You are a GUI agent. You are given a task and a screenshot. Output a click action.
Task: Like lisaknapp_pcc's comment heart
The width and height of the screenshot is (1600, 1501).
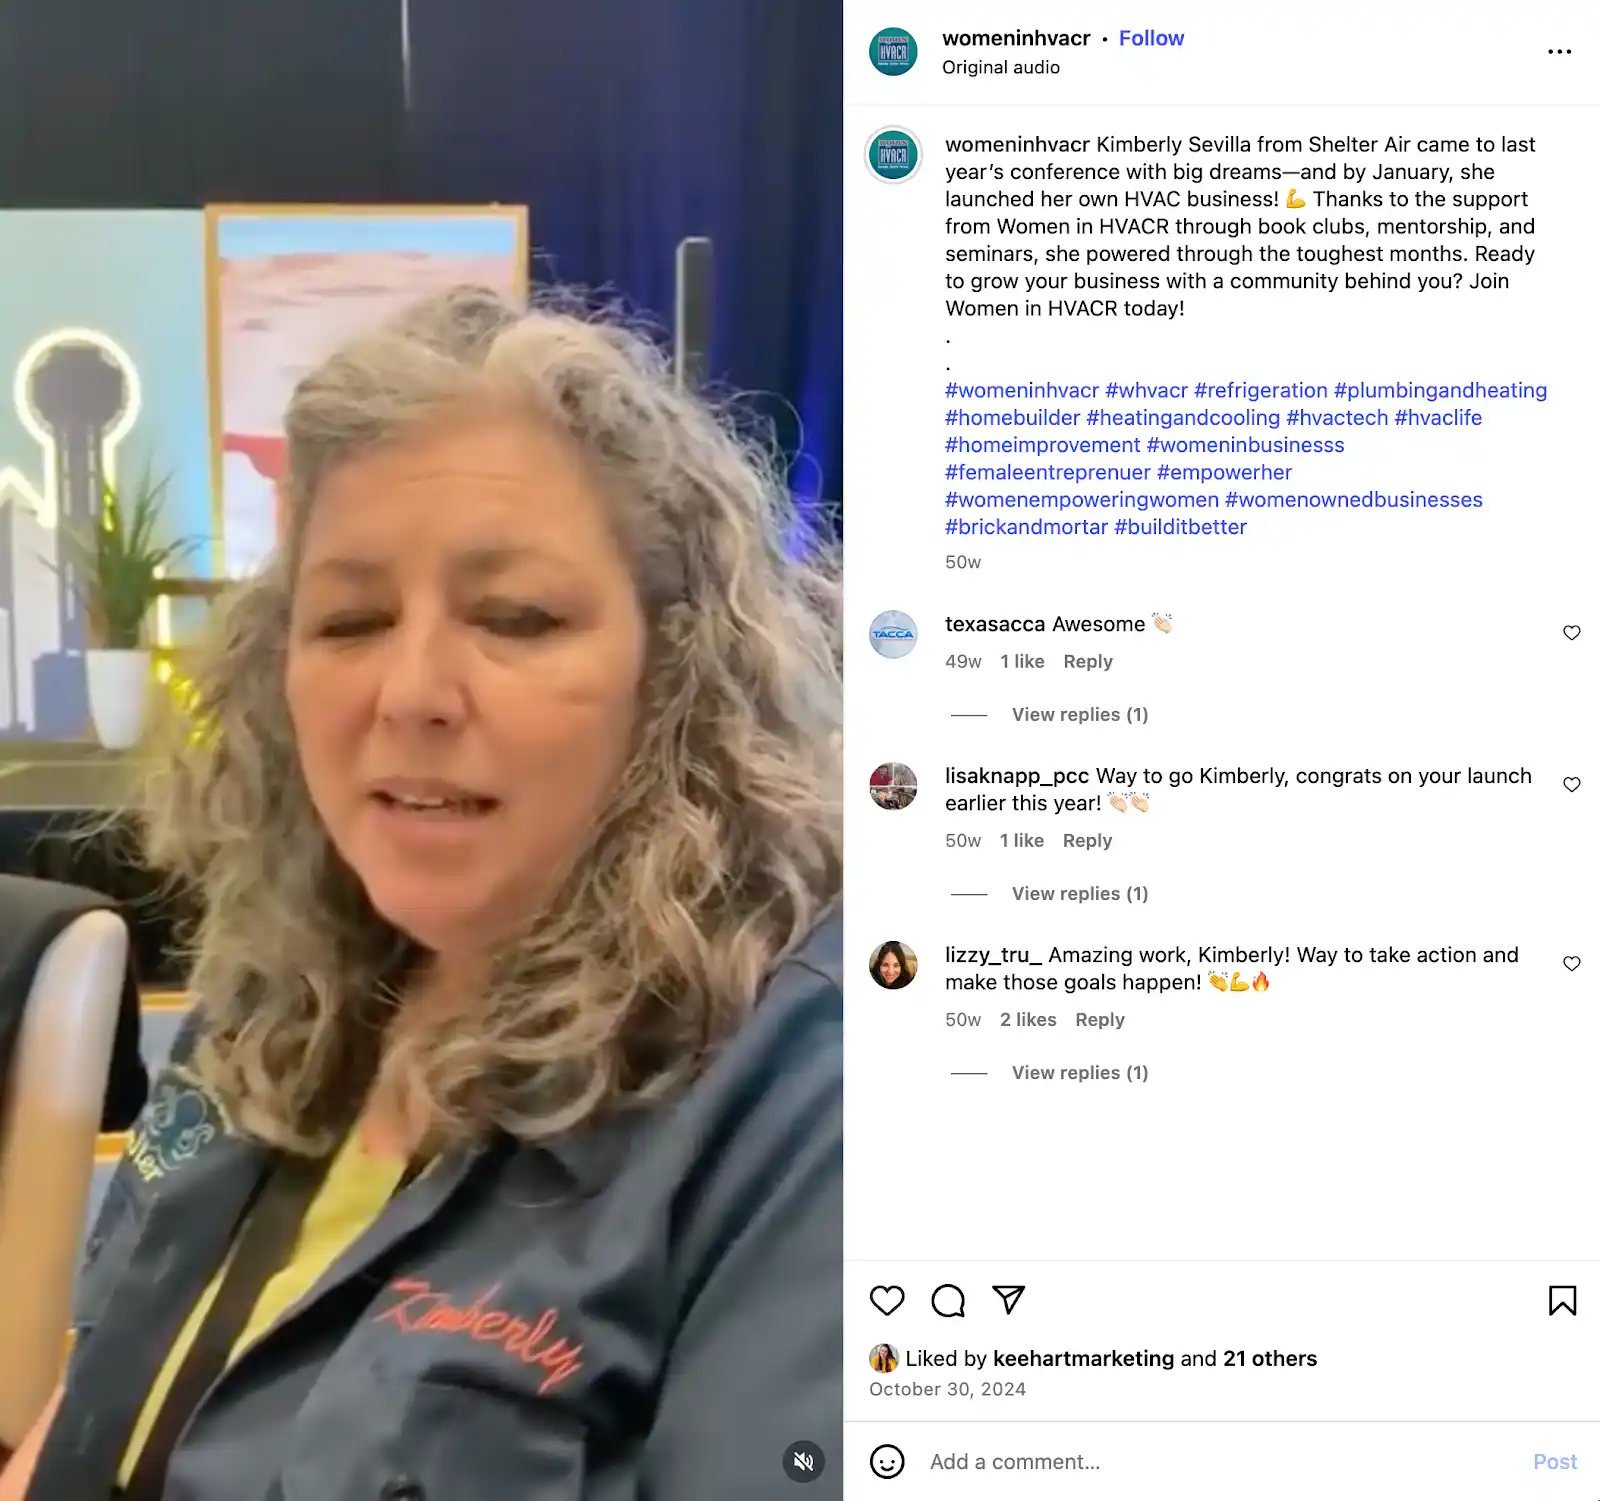[x=1571, y=785]
